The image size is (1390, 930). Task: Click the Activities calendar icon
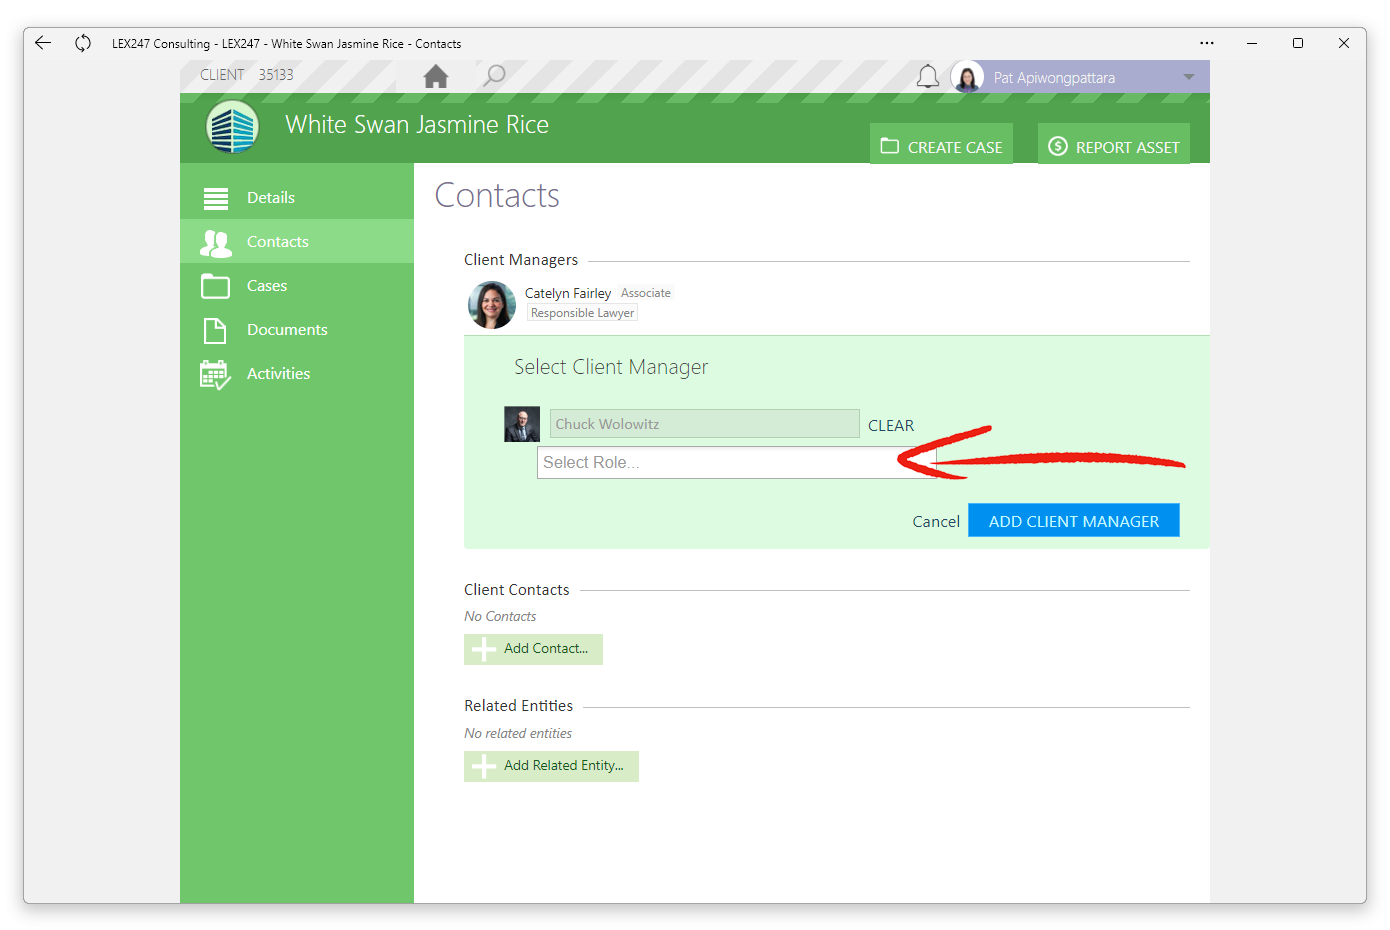pyautogui.click(x=215, y=375)
